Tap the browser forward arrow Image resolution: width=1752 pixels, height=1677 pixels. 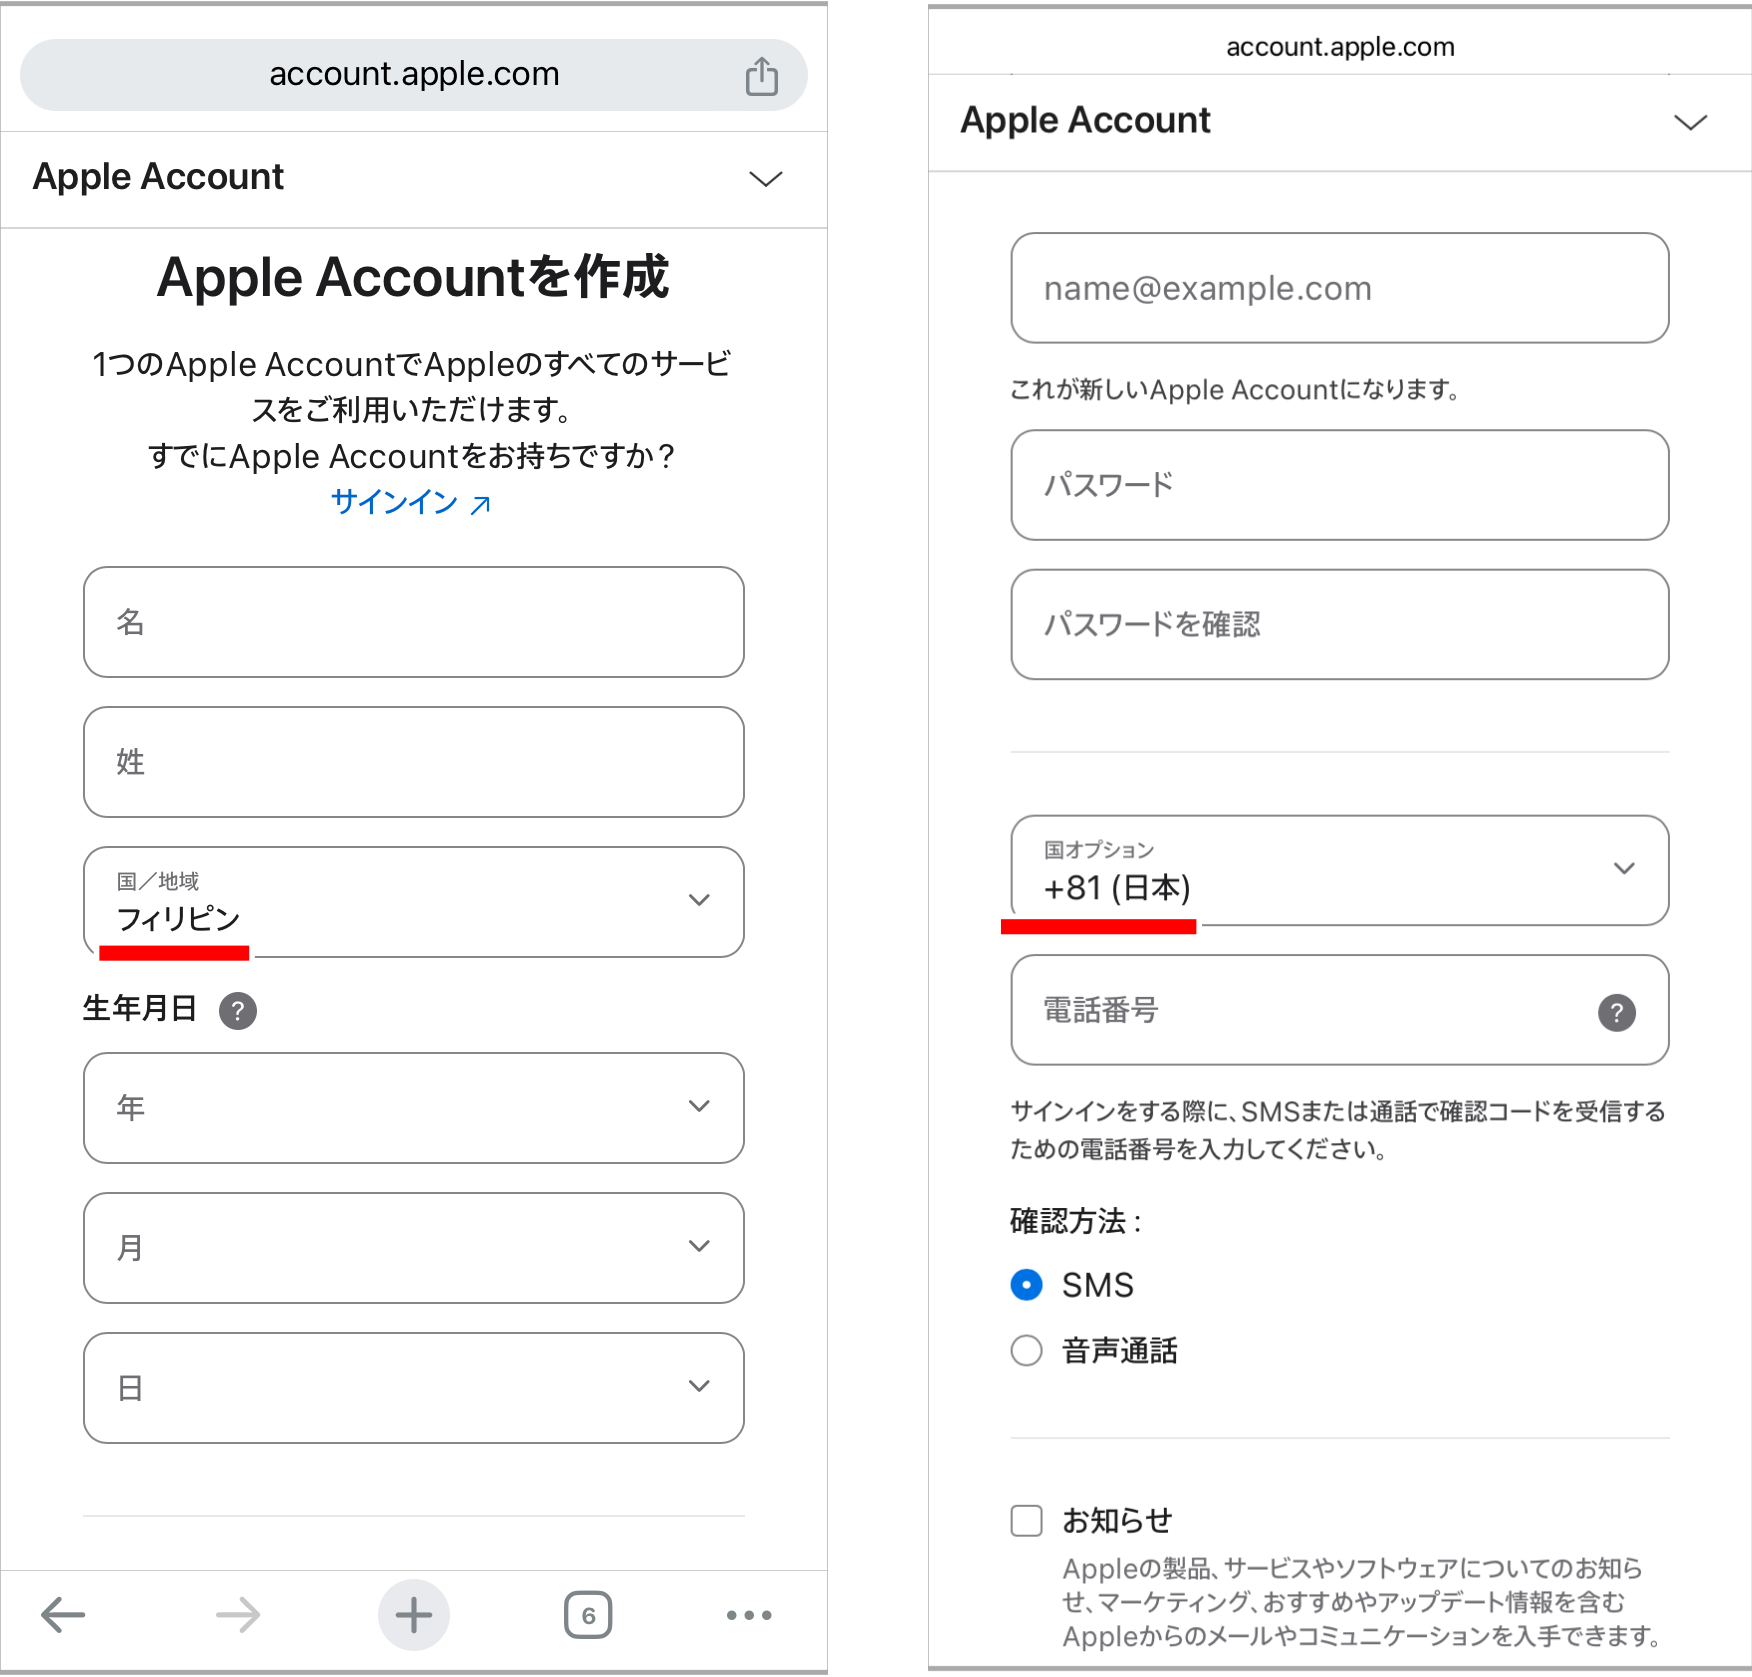pos(238,1615)
